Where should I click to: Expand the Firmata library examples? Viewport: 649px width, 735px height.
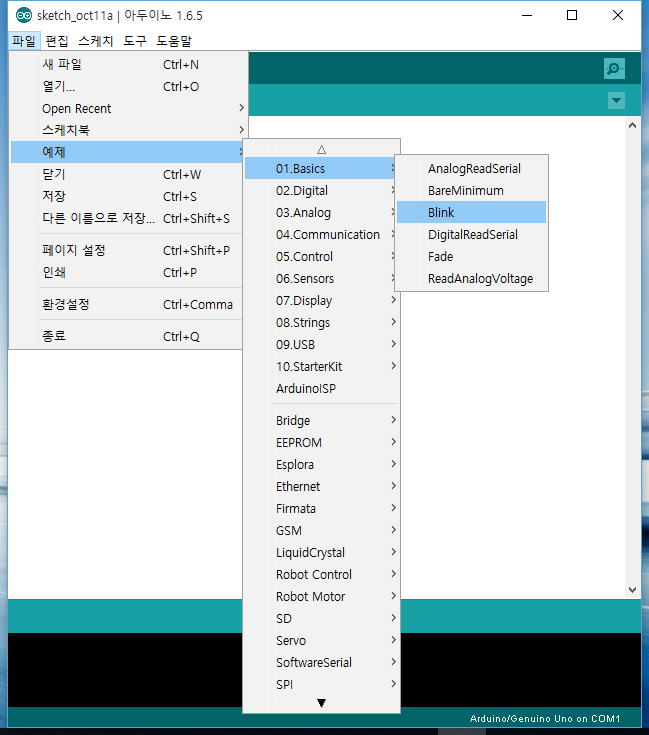click(x=321, y=509)
